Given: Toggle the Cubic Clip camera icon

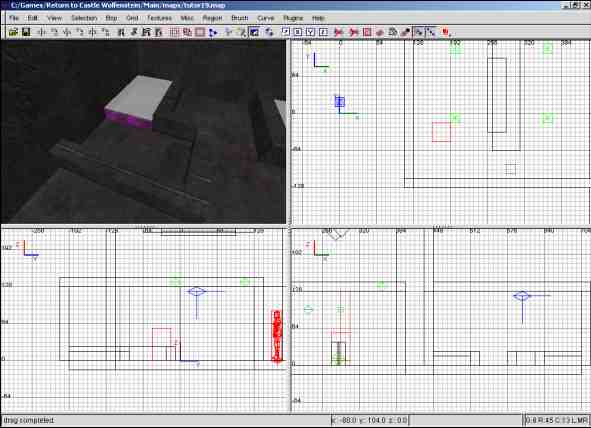Looking at the screenshot, I should point(254,32).
